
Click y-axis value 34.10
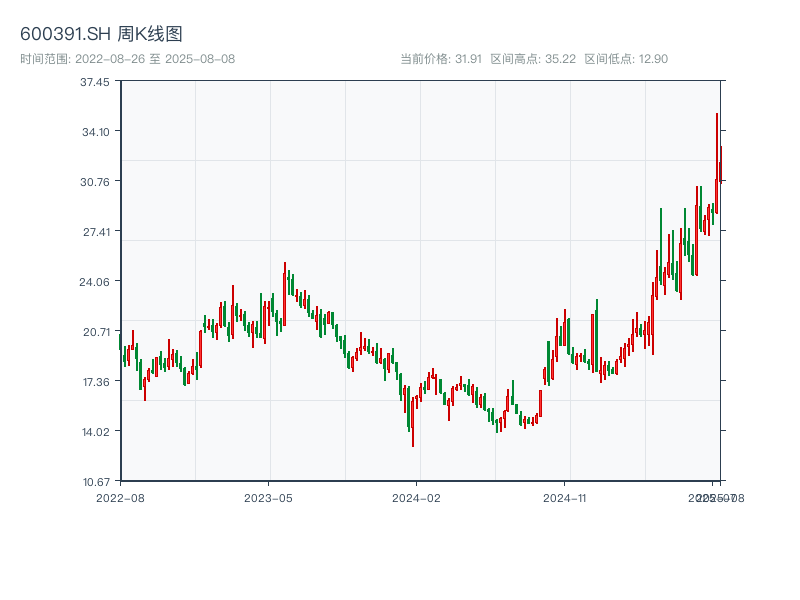tap(96, 132)
